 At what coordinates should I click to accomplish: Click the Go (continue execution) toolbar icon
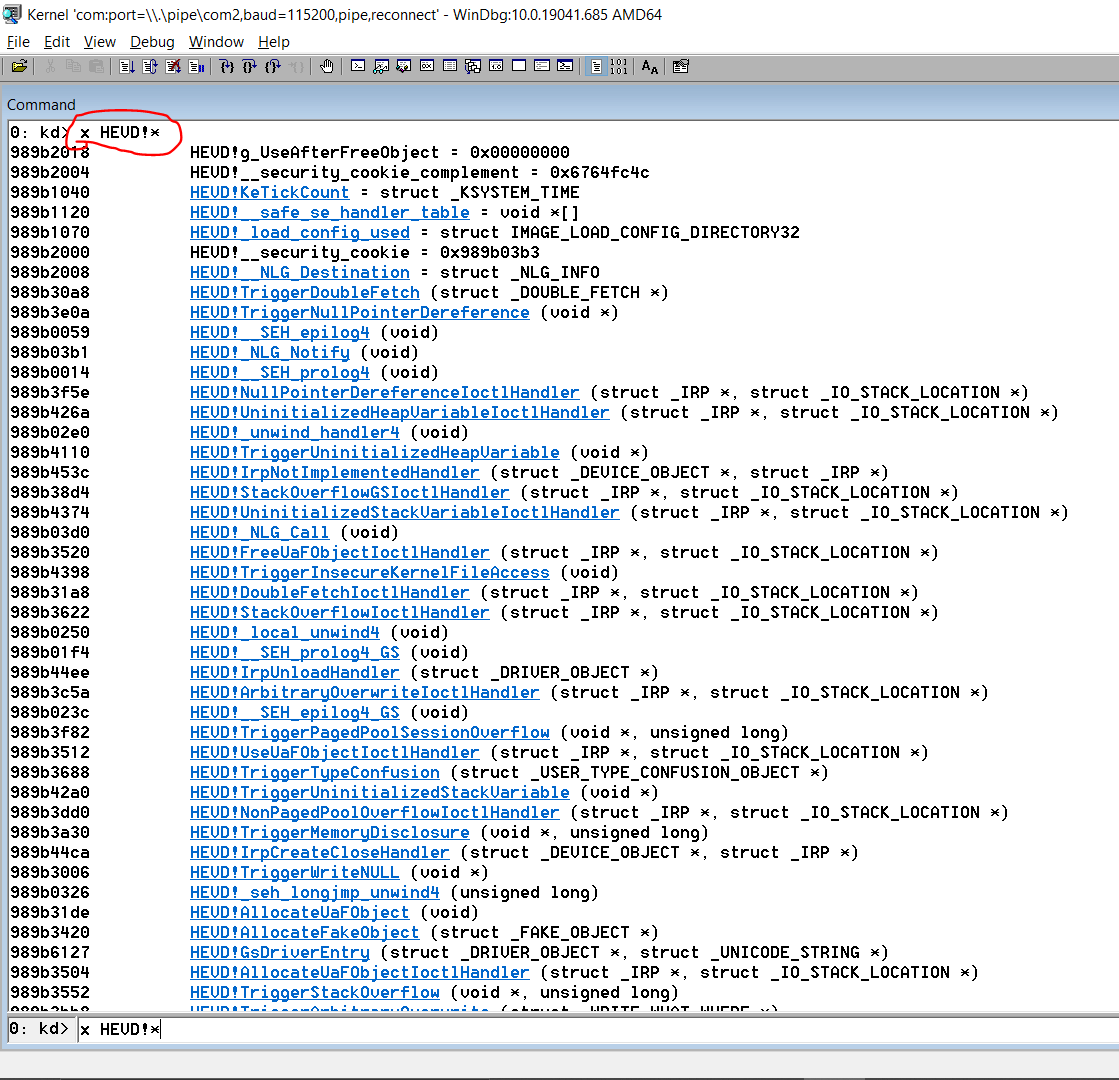point(127,67)
